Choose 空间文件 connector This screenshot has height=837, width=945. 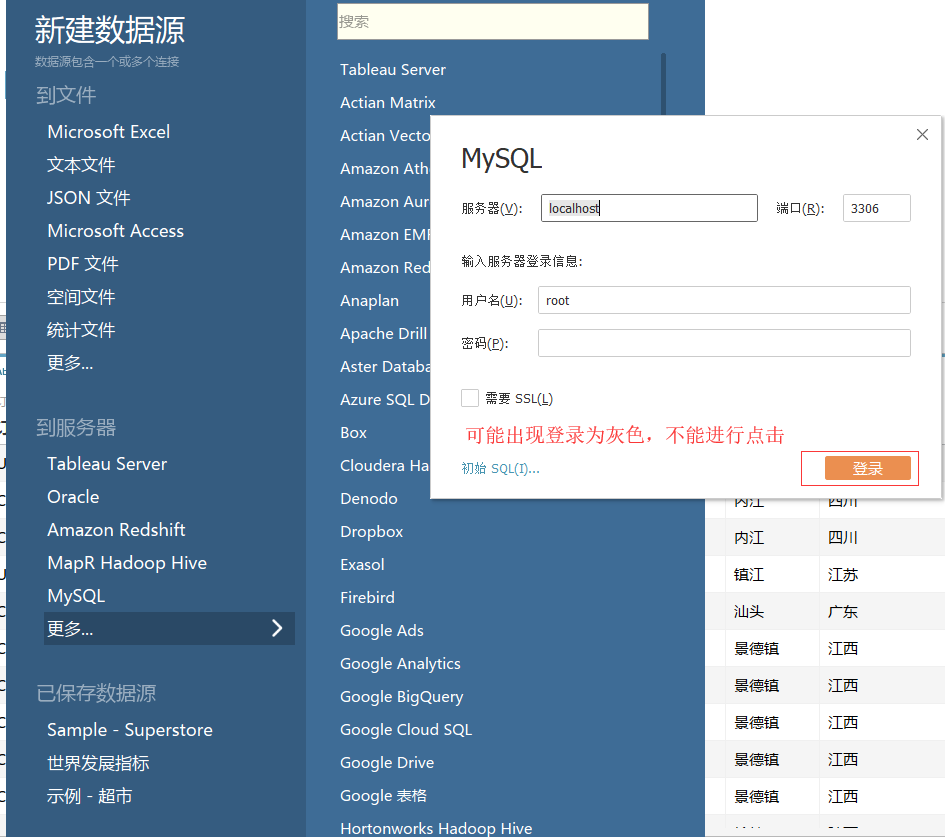[x=81, y=296]
